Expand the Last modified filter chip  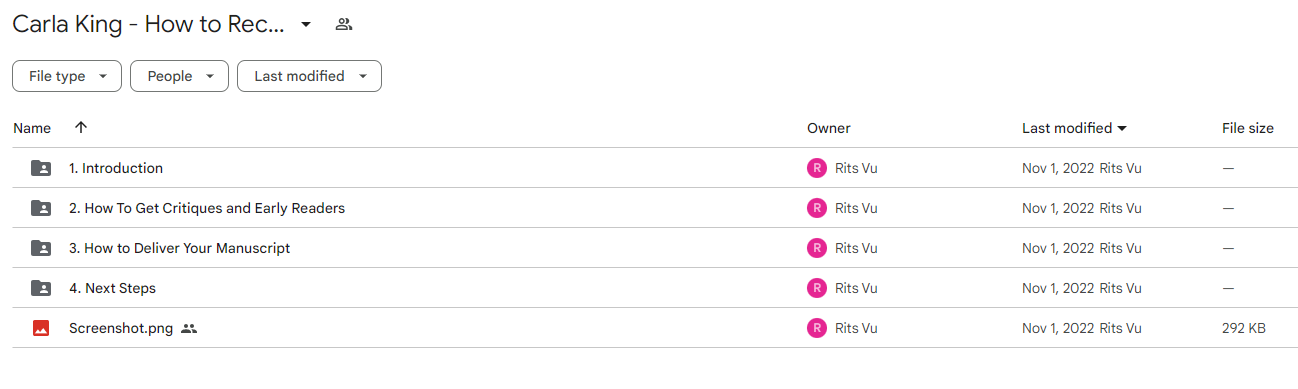pyautogui.click(x=309, y=76)
